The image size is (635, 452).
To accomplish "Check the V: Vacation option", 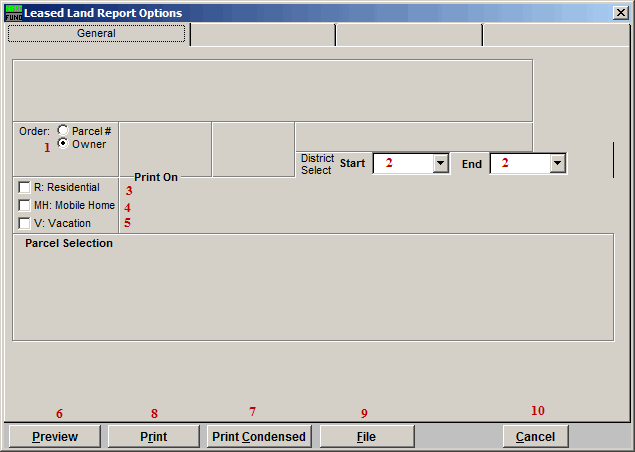I will click(24, 224).
